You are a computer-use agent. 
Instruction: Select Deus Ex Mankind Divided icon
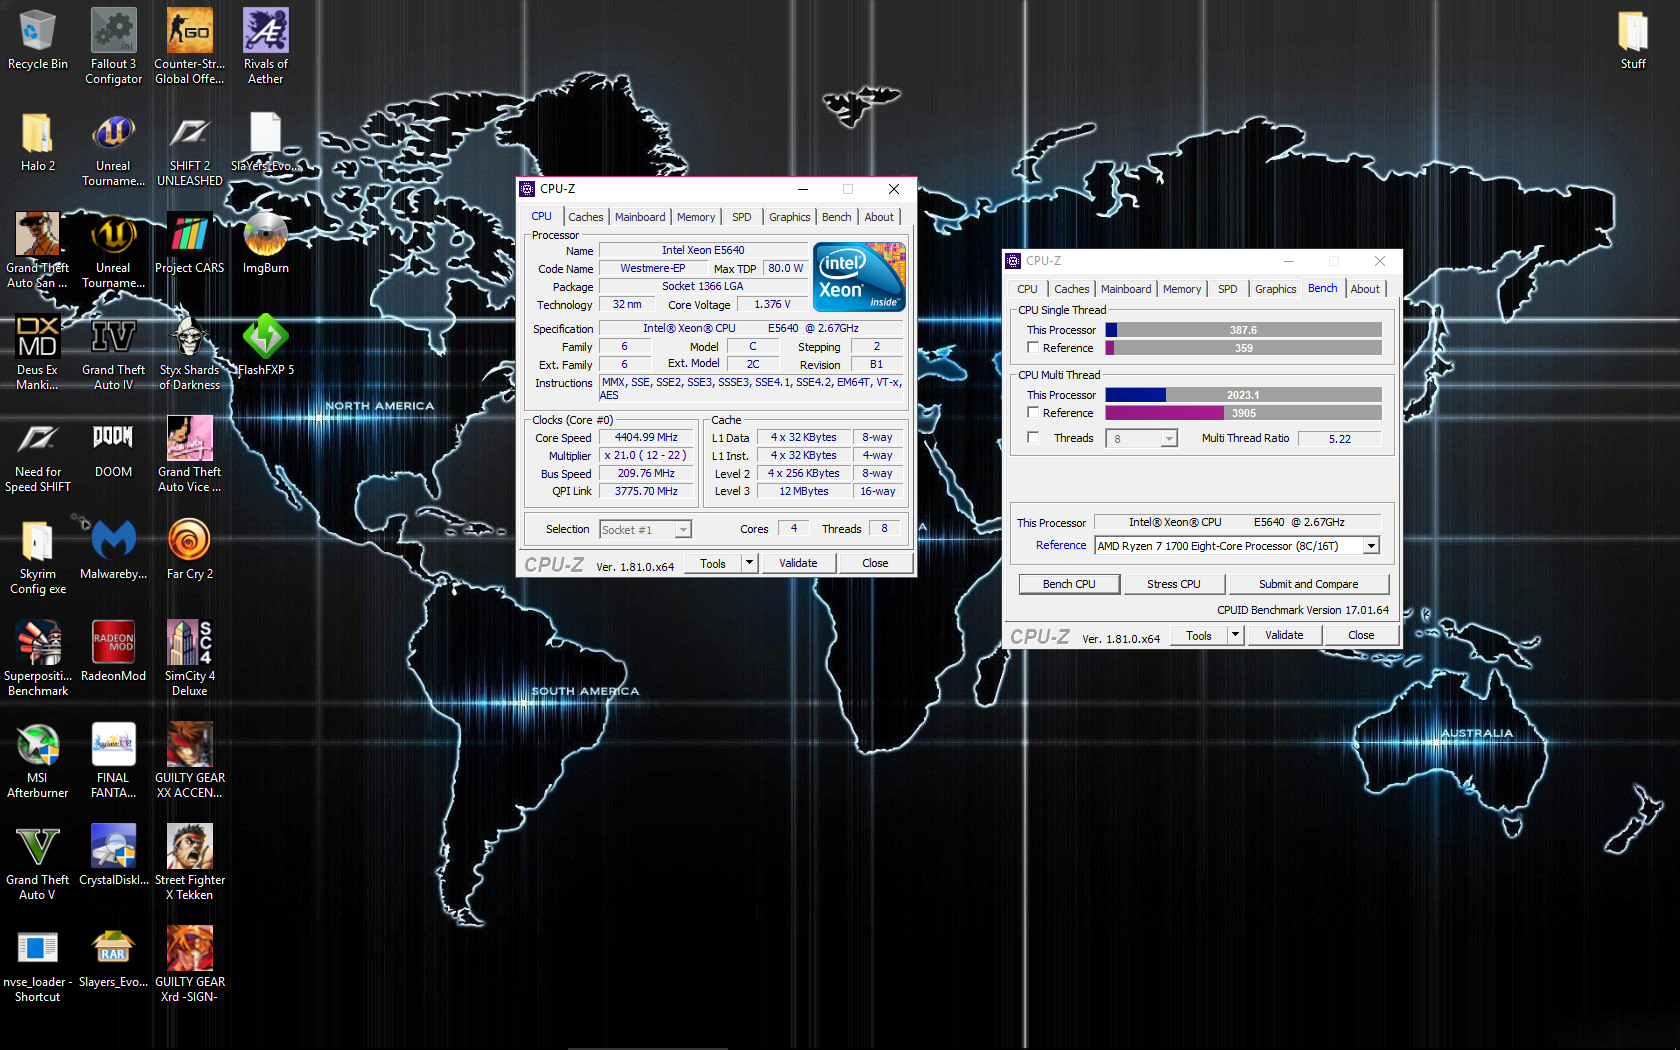[x=38, y=352]
